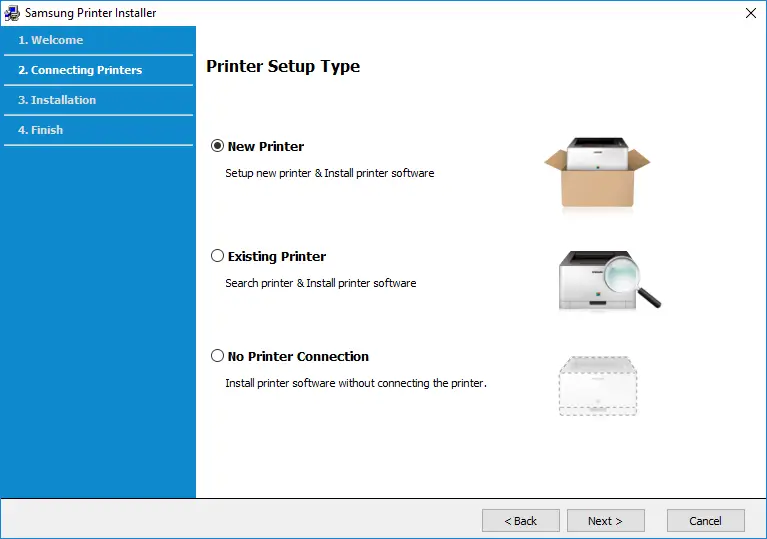This screenshot has width=767, height=539.
Task: Close the Samsung Printer Installer window
Action: (x=750, y=13)
